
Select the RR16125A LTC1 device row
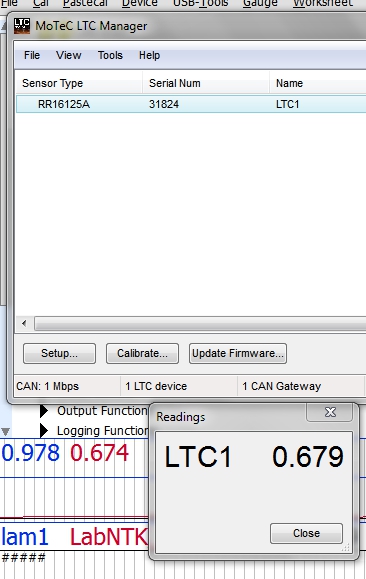[x=191, y=104]
